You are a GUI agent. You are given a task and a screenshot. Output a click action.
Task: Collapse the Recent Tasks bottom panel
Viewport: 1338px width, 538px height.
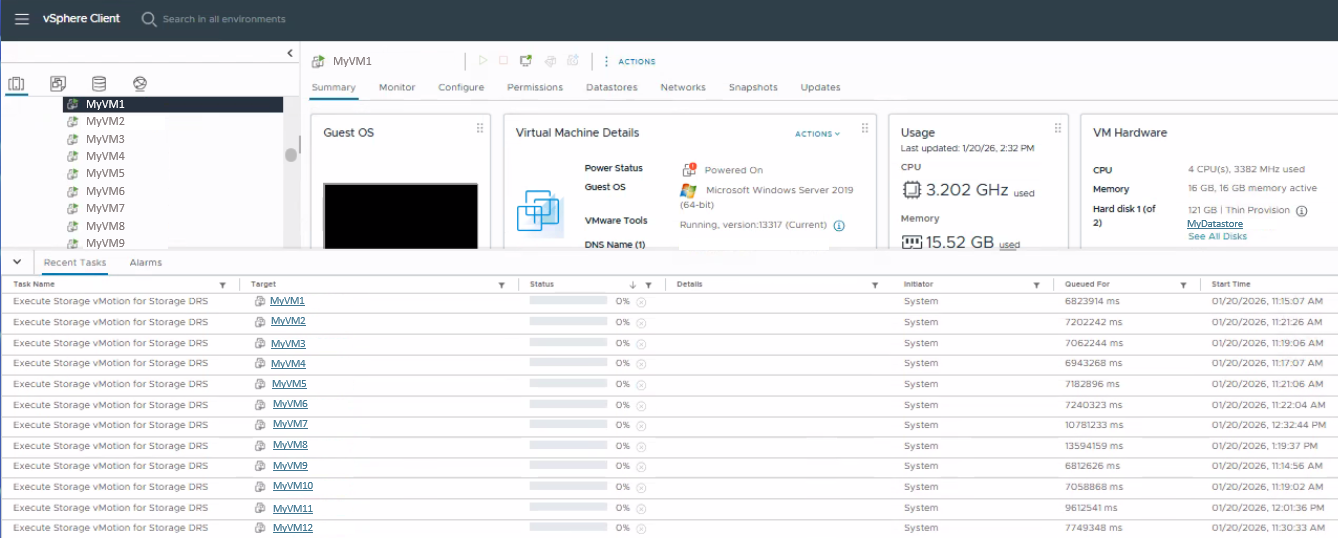click(17, 262)
